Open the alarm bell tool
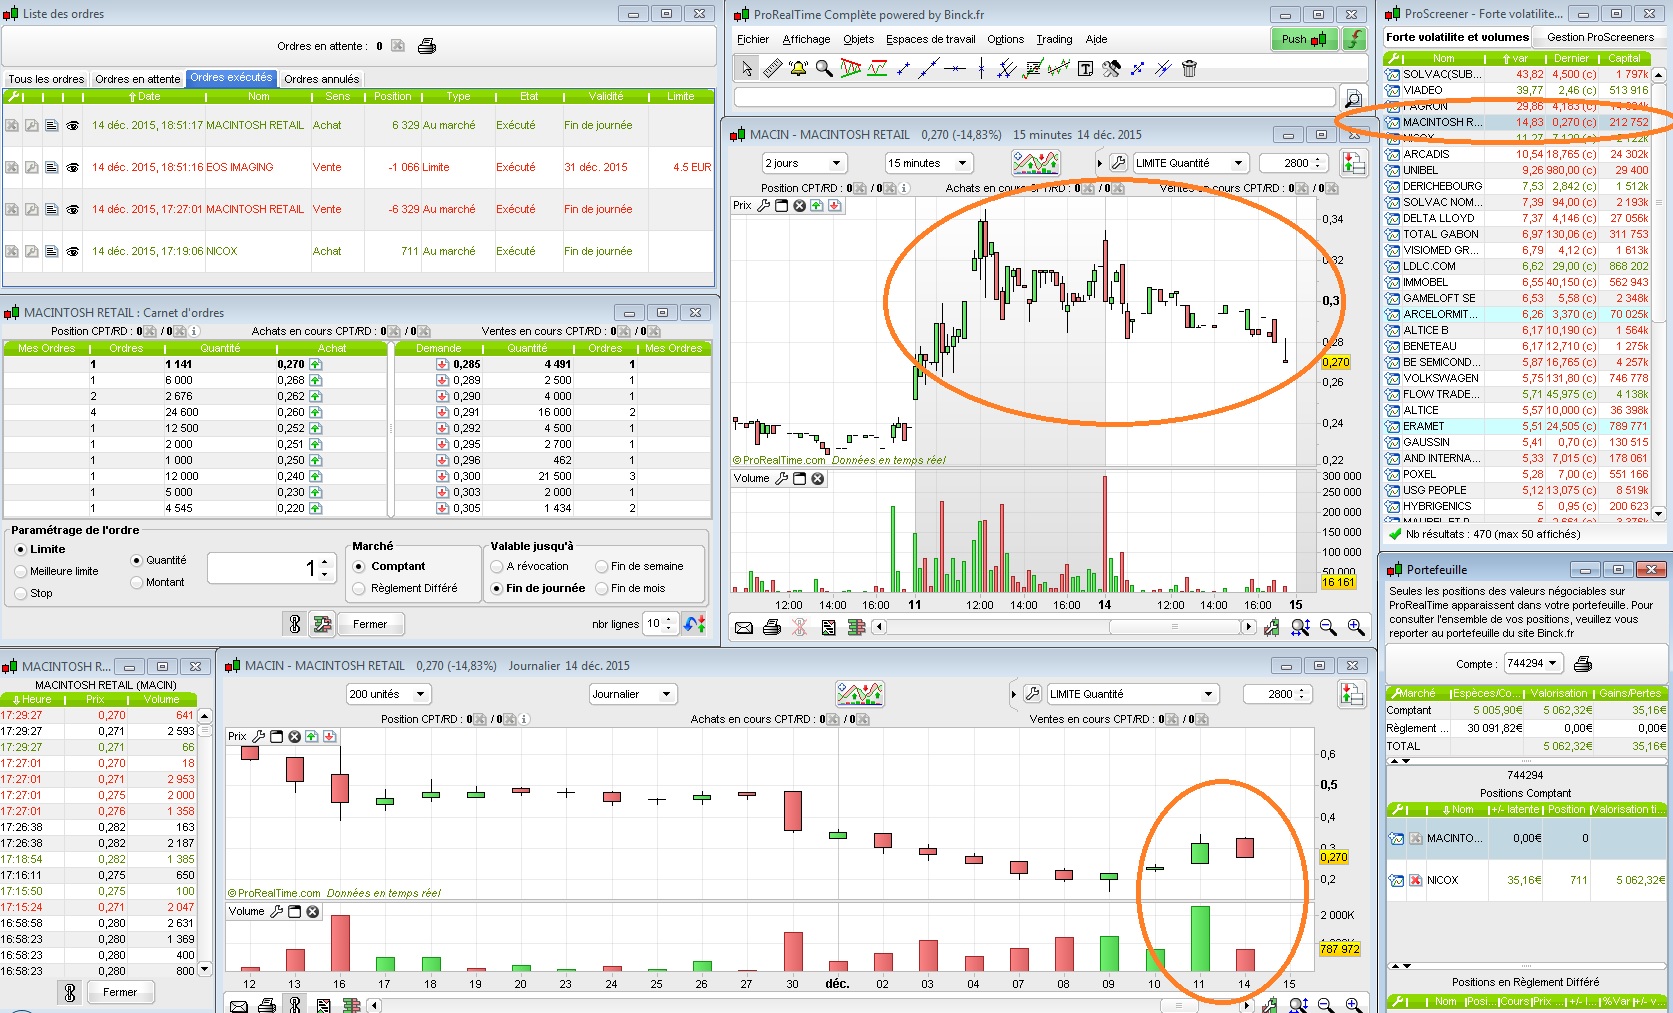The image size is (1673, 1013). click(798, 68)
